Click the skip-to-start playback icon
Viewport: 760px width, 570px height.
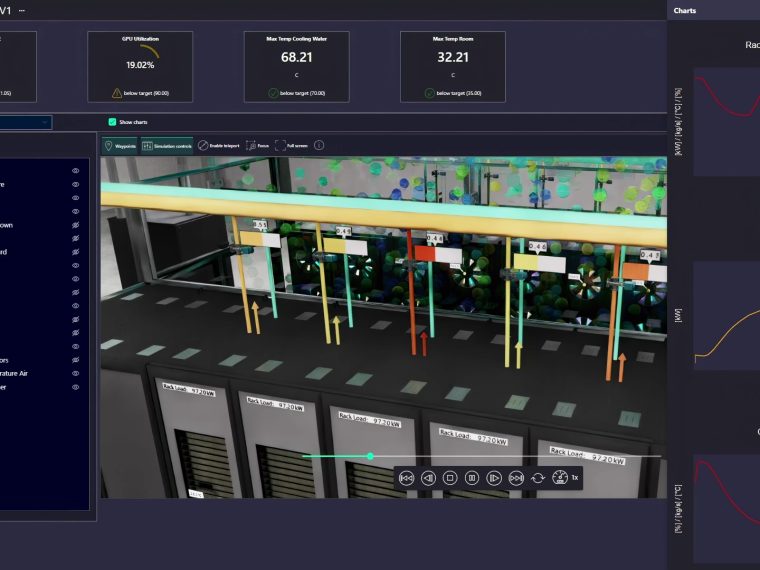(x=407, y=478)
